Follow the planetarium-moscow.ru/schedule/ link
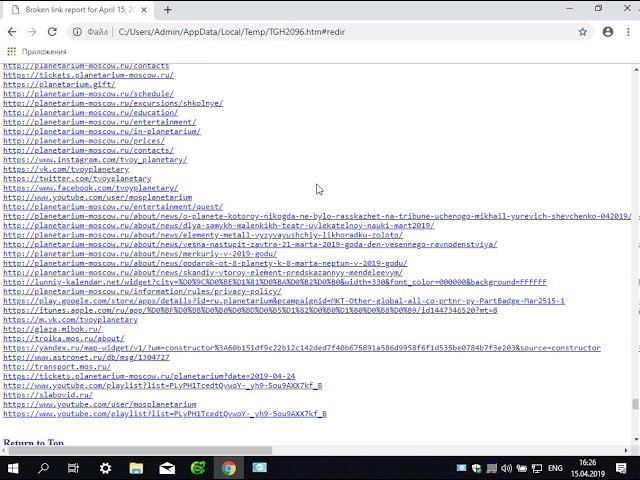 coord(89,94)
